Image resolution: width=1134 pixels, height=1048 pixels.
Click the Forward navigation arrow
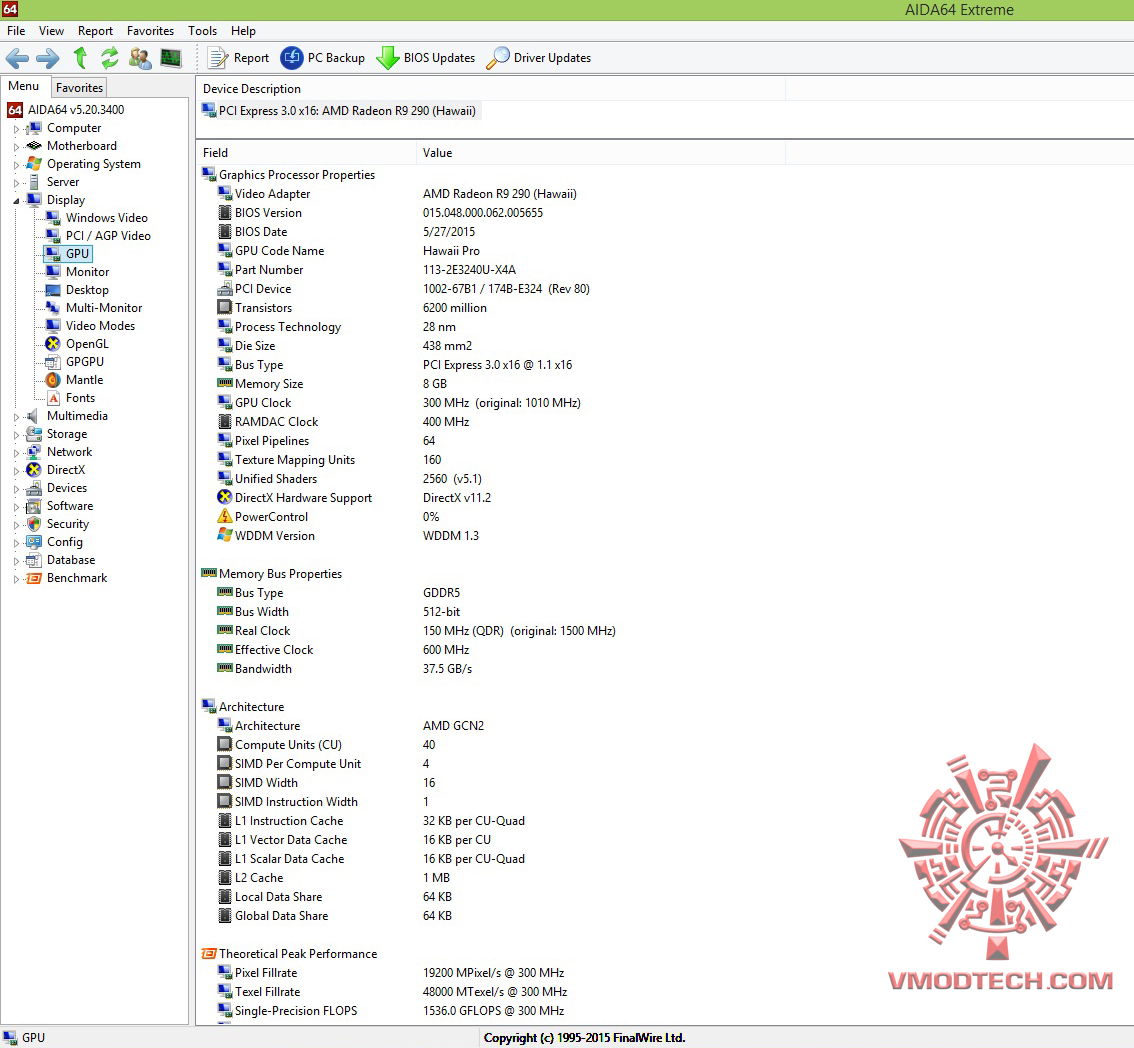pos(48,58)
